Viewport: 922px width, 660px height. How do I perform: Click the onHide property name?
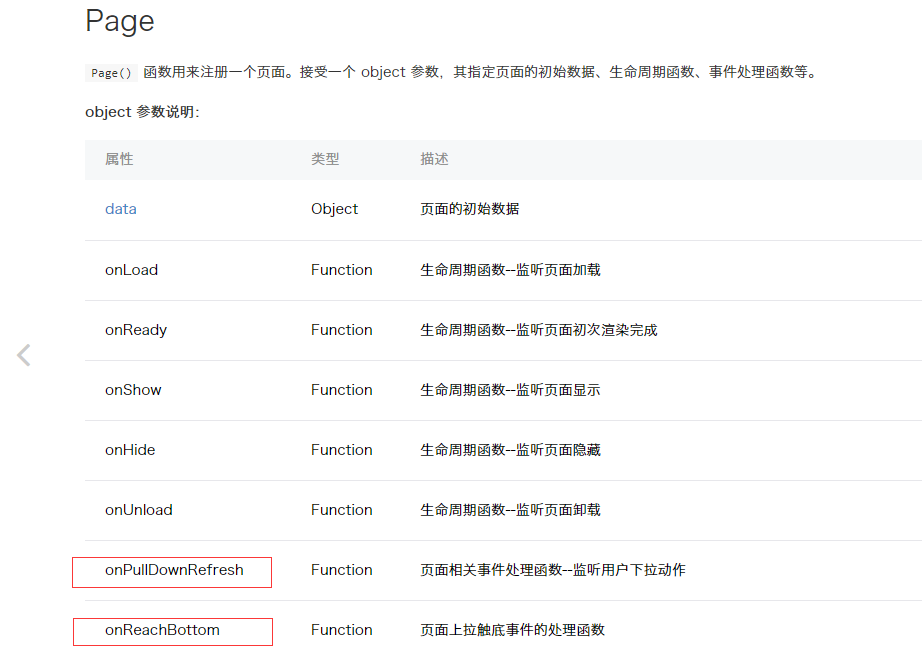pos(130,450)
